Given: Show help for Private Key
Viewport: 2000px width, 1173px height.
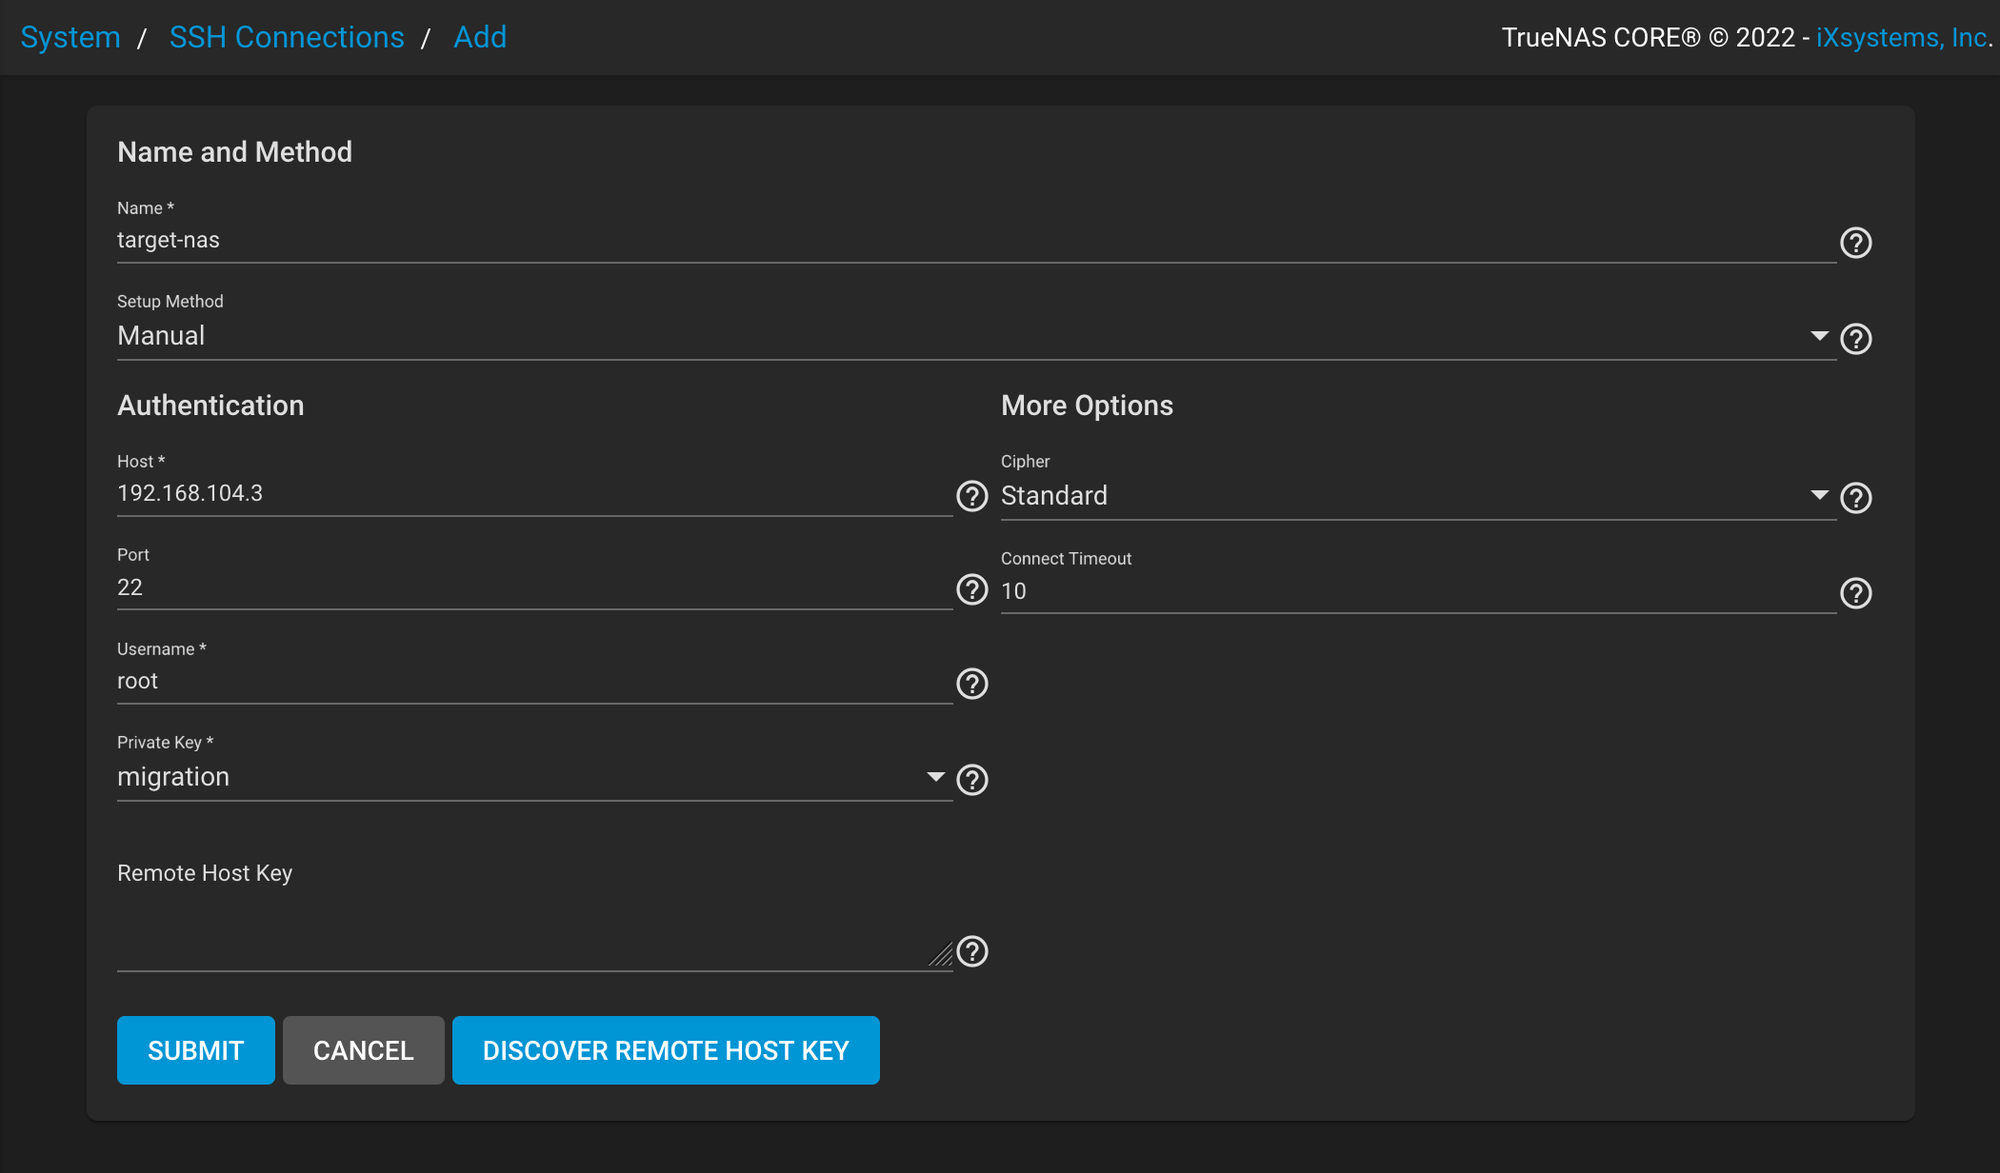Looking at the screenshot, I should (x=972, y=780).
